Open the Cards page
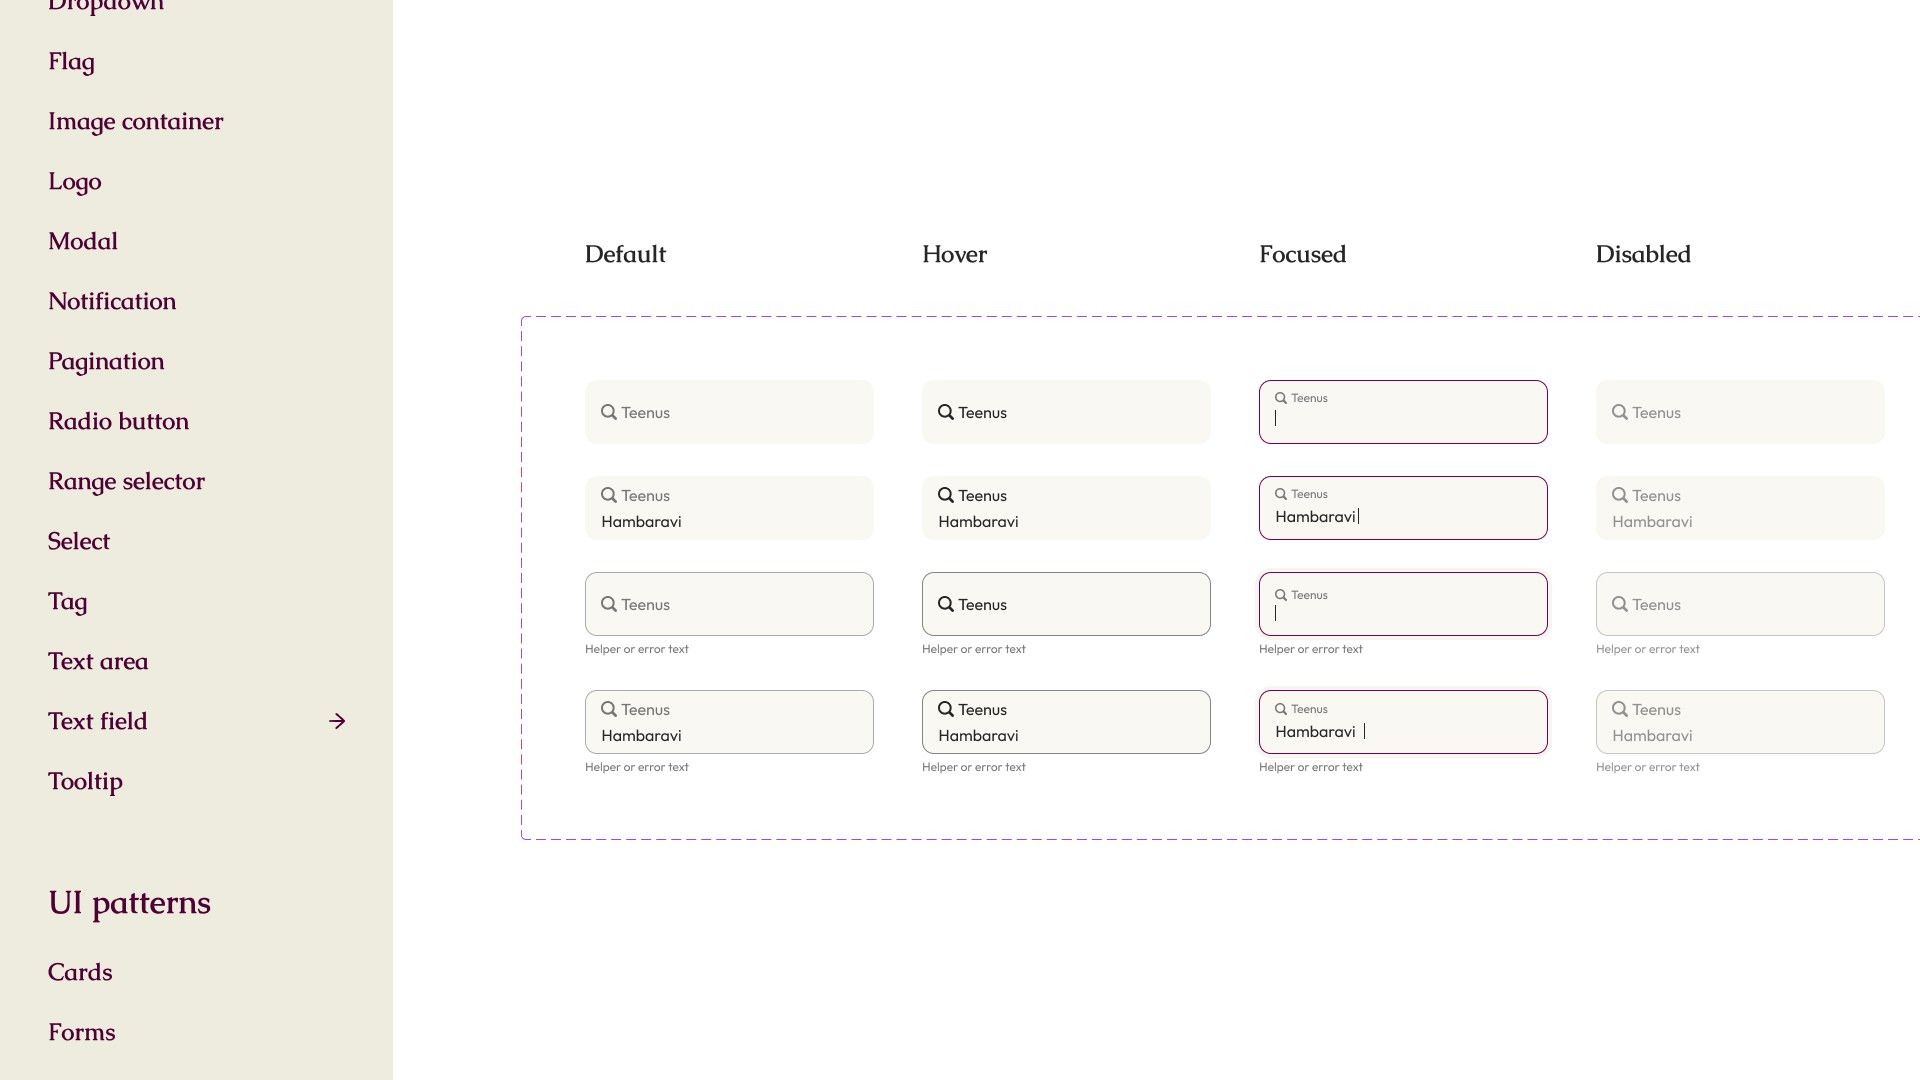The width and height of the screenshot is (1920, 1080). (80, 971)
